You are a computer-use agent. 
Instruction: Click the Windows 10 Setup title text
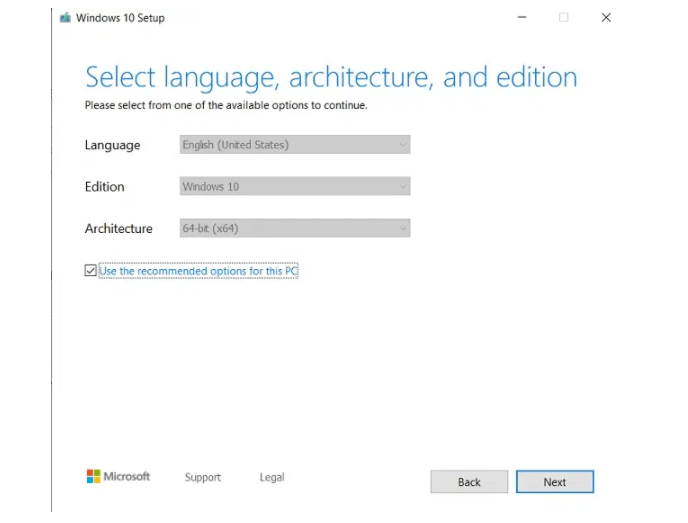120,18
